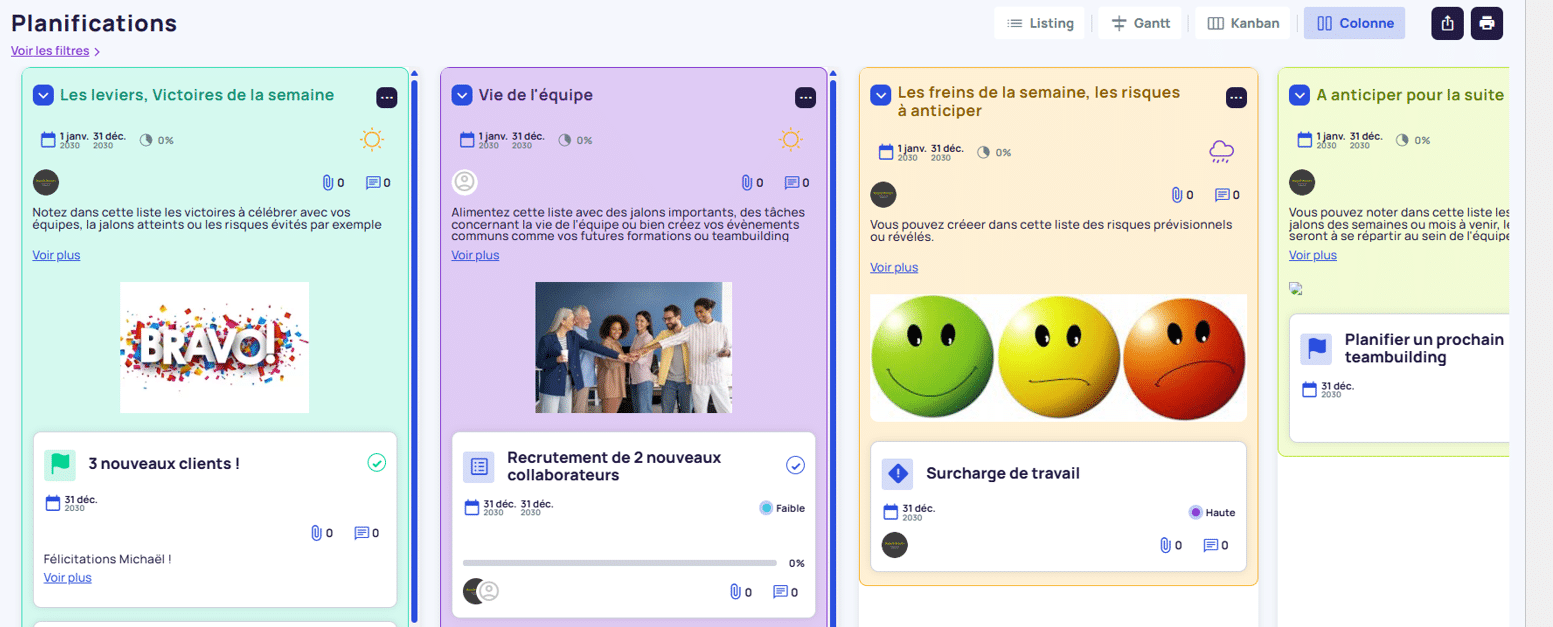Image resolution: width=1553 pixels, height=627 pixels.
Task: Toggle completion check on Recrutement de 2 nouveaux collaborateurs
Action: (796, 465)
